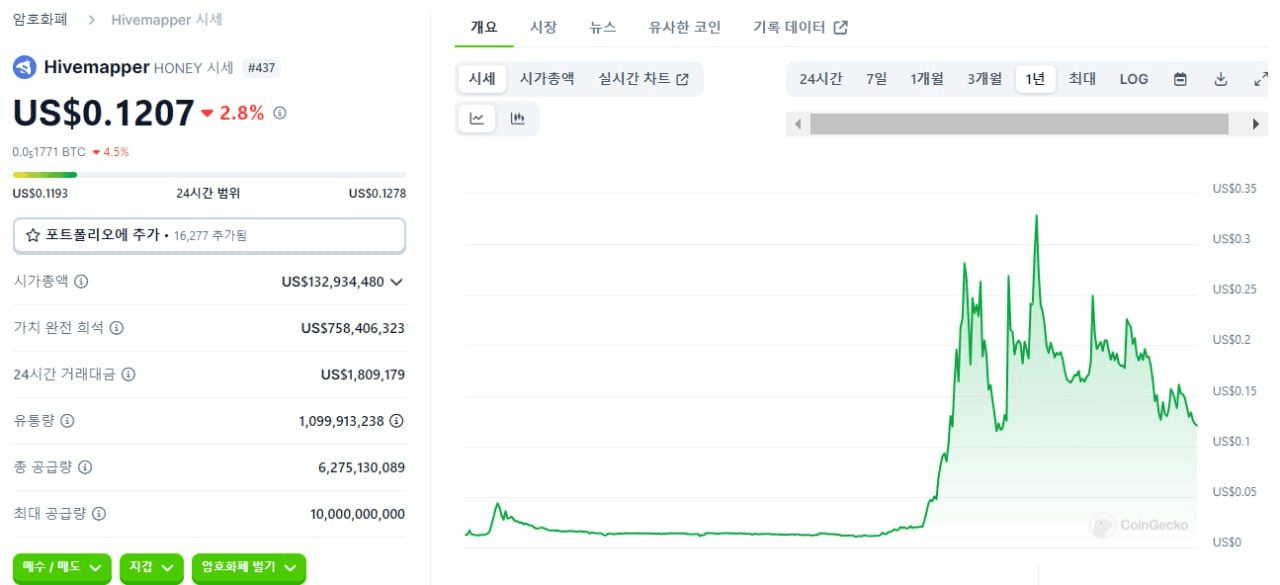Click info icon beside 24시간 거래대금

tap(128, 374)
